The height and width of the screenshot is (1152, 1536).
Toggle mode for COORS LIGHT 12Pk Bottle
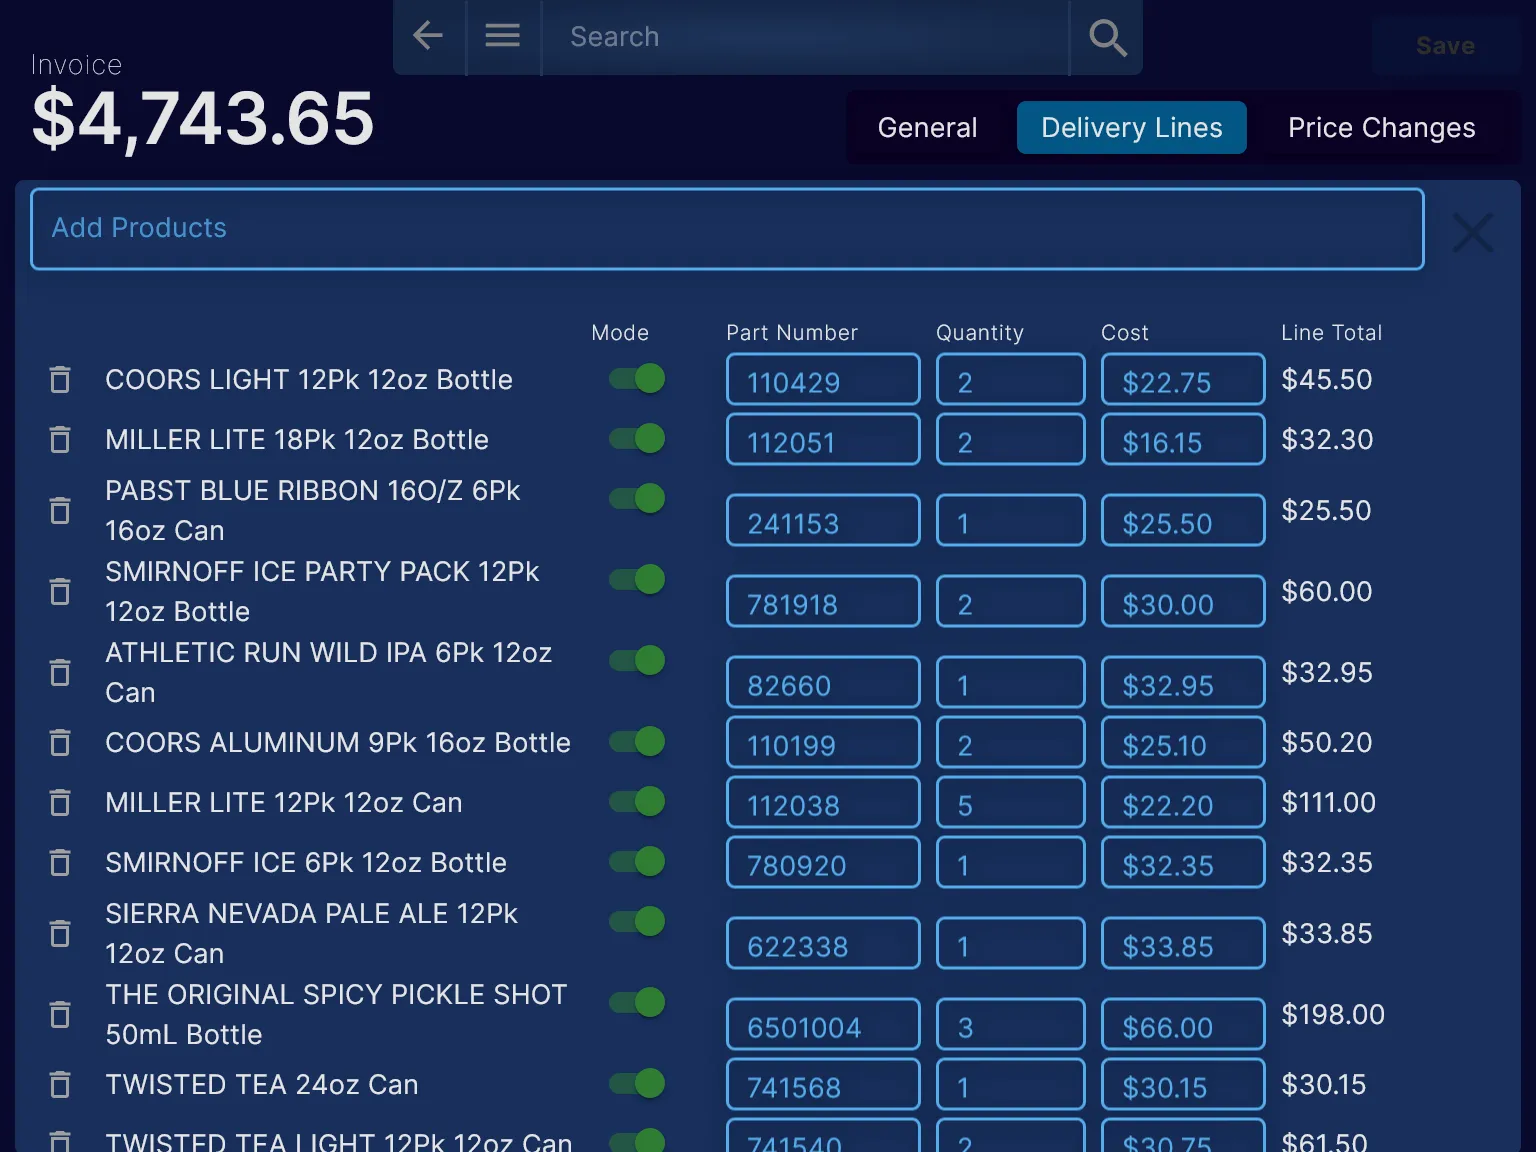[638, 378]
